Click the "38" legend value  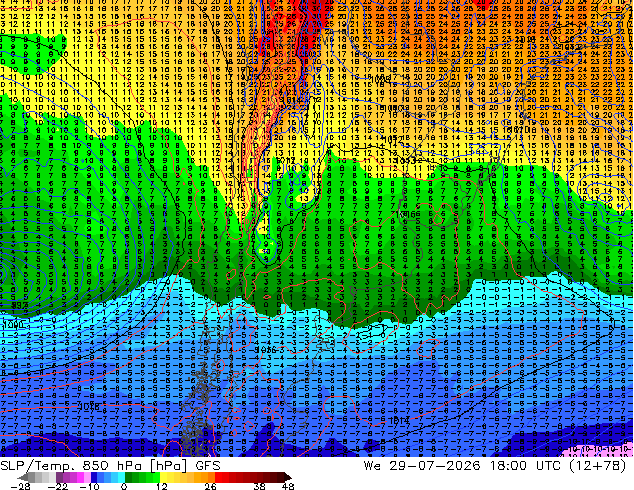pyautogui.click(x=260, y=486)
